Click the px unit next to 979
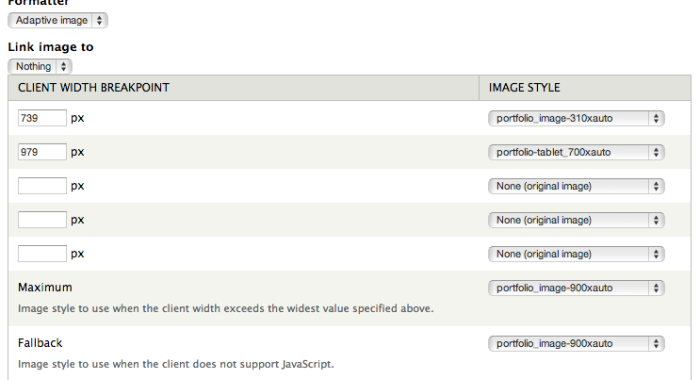 77,152
